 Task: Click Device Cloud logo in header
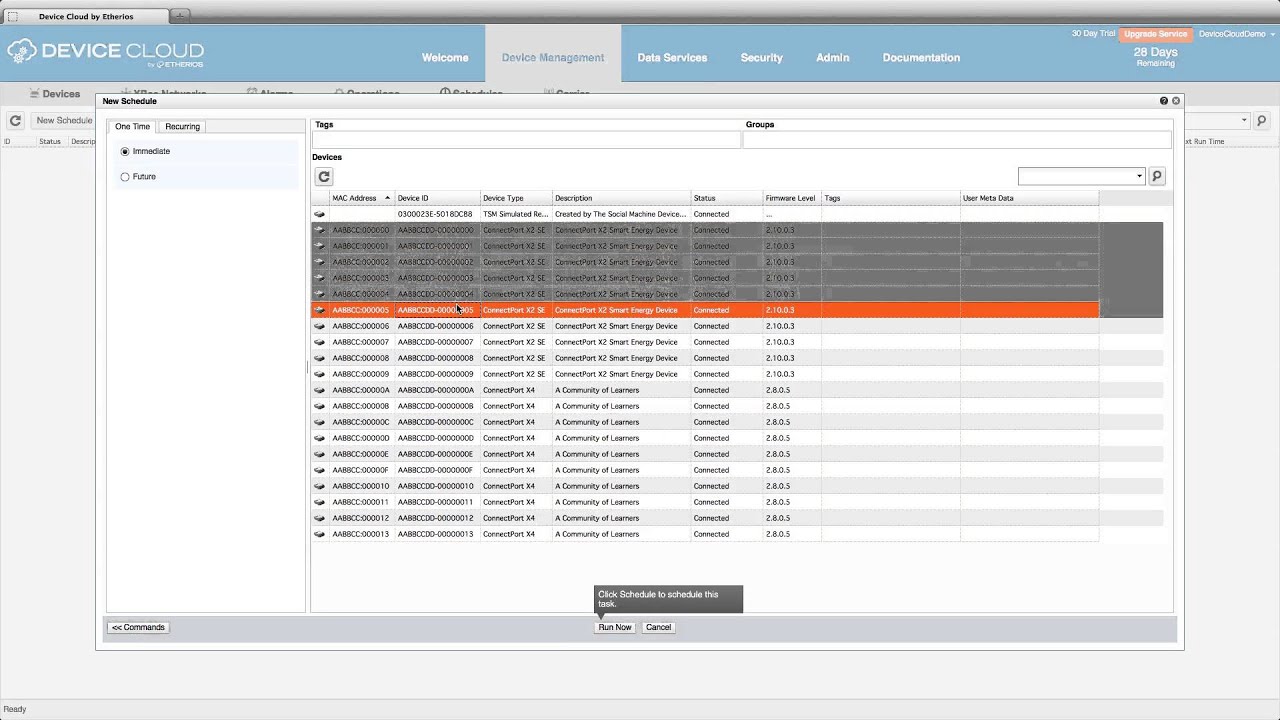tap(106, 53)
